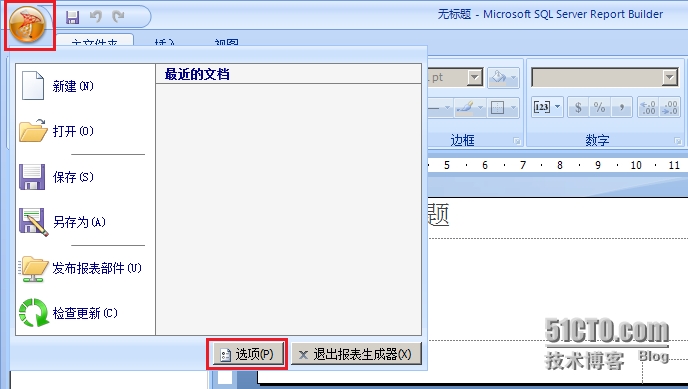Select 检查更新(C) menu entry

(x=85, y=313)
